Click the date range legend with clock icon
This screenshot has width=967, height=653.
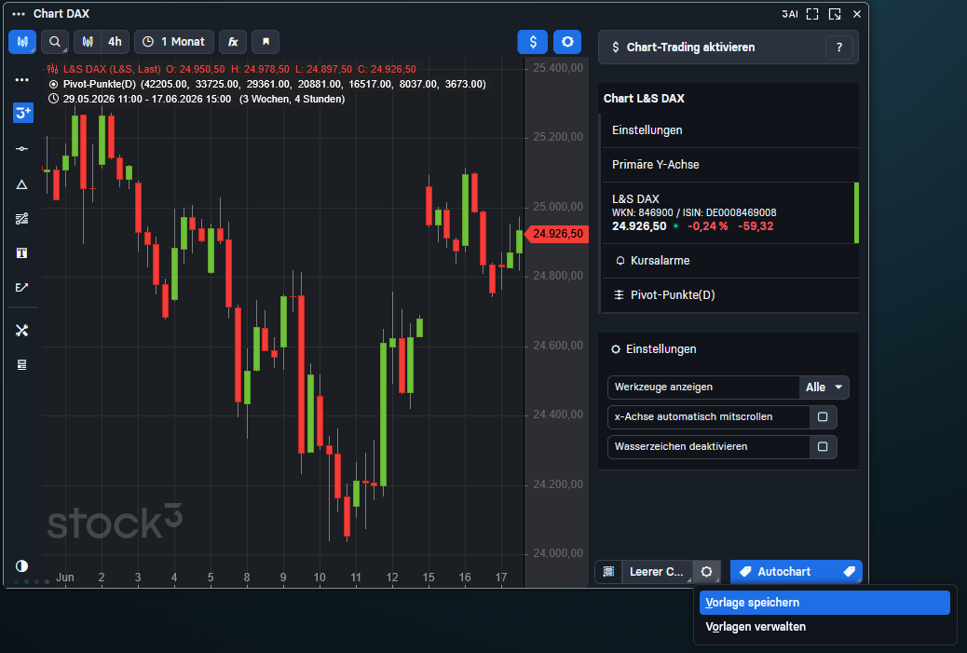click(197, 99)
